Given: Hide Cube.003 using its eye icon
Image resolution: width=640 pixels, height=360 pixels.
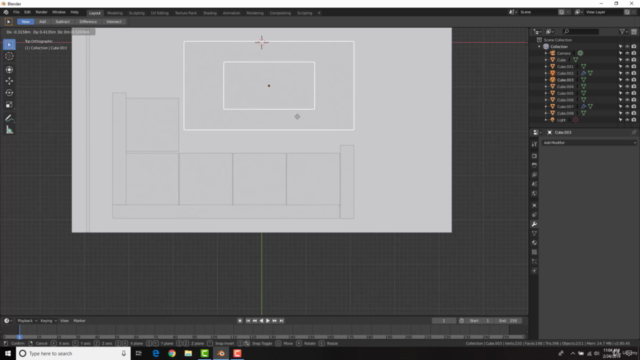Looking at the screenshot, I should tap(627, 80).
